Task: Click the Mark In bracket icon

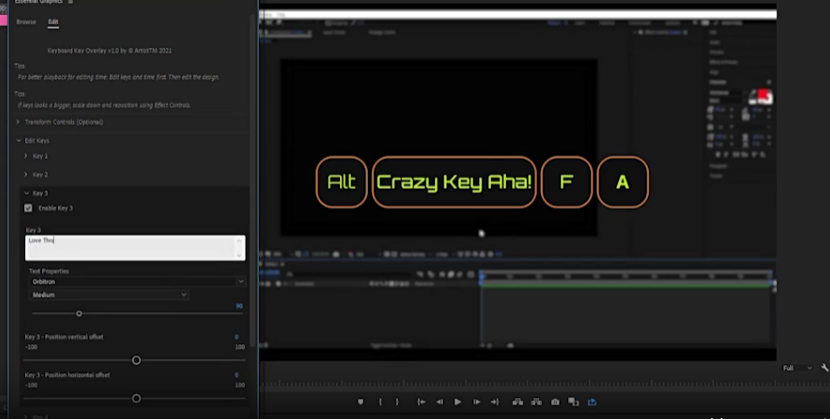Action: pyautogui.click(x=381, y=402)
